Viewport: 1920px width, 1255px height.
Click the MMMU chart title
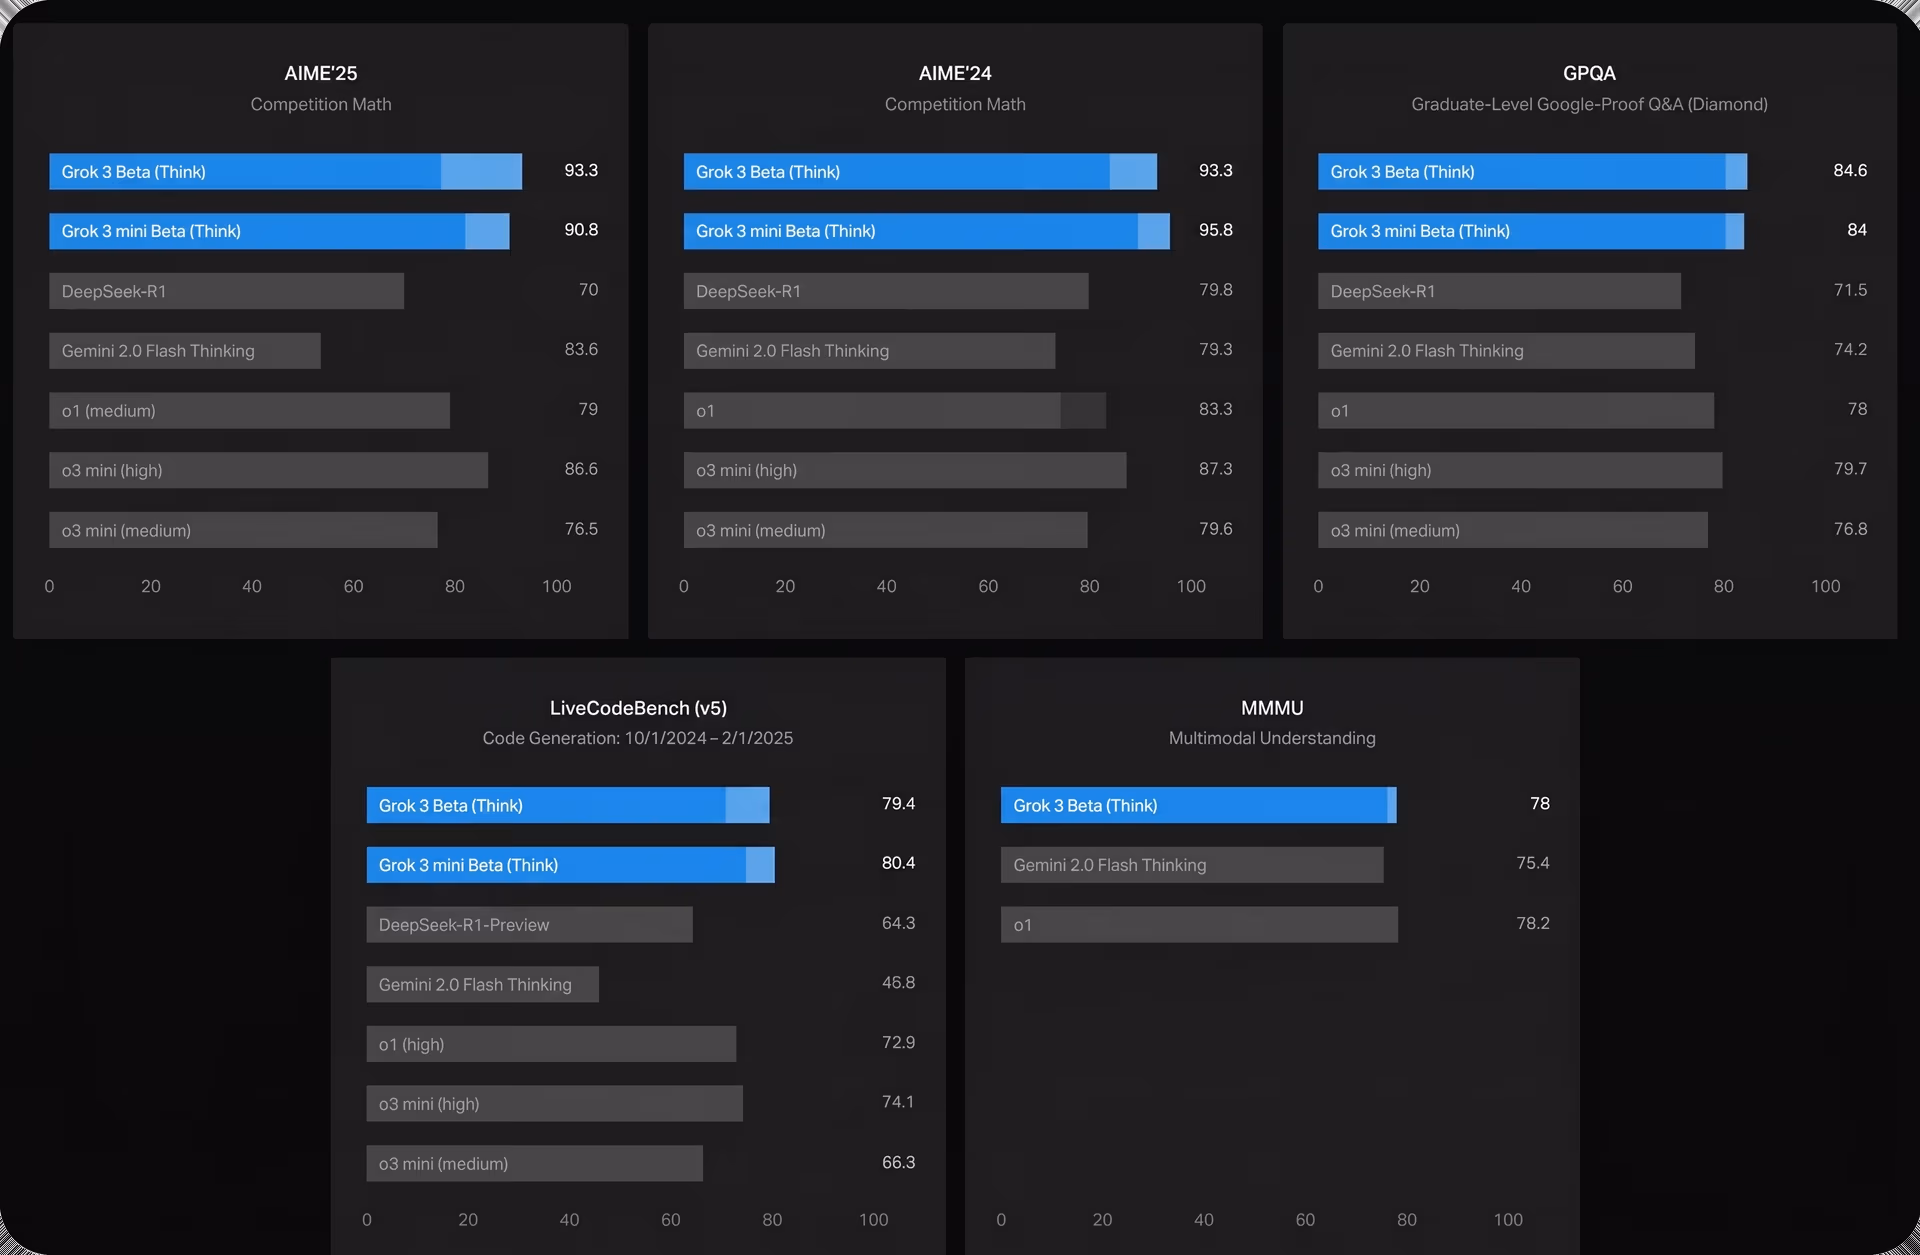(1272, 708)
